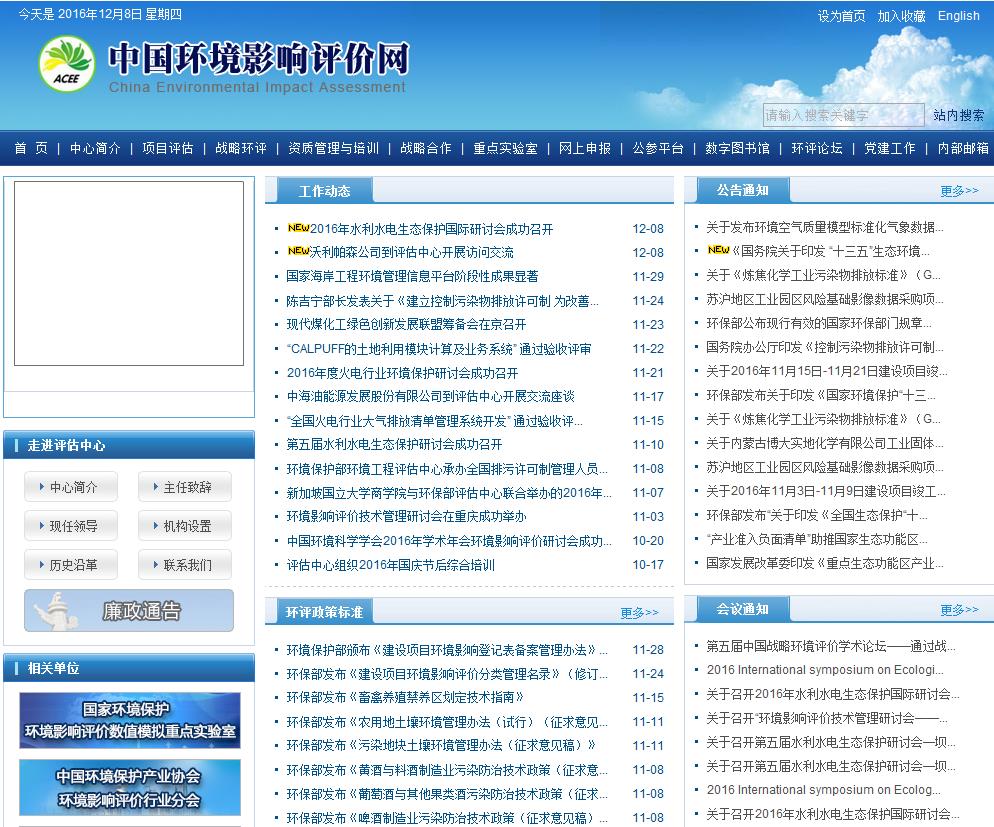The image size is (994, 827).
Task: Click the ACEE logo icon
Action: [67, 64]
